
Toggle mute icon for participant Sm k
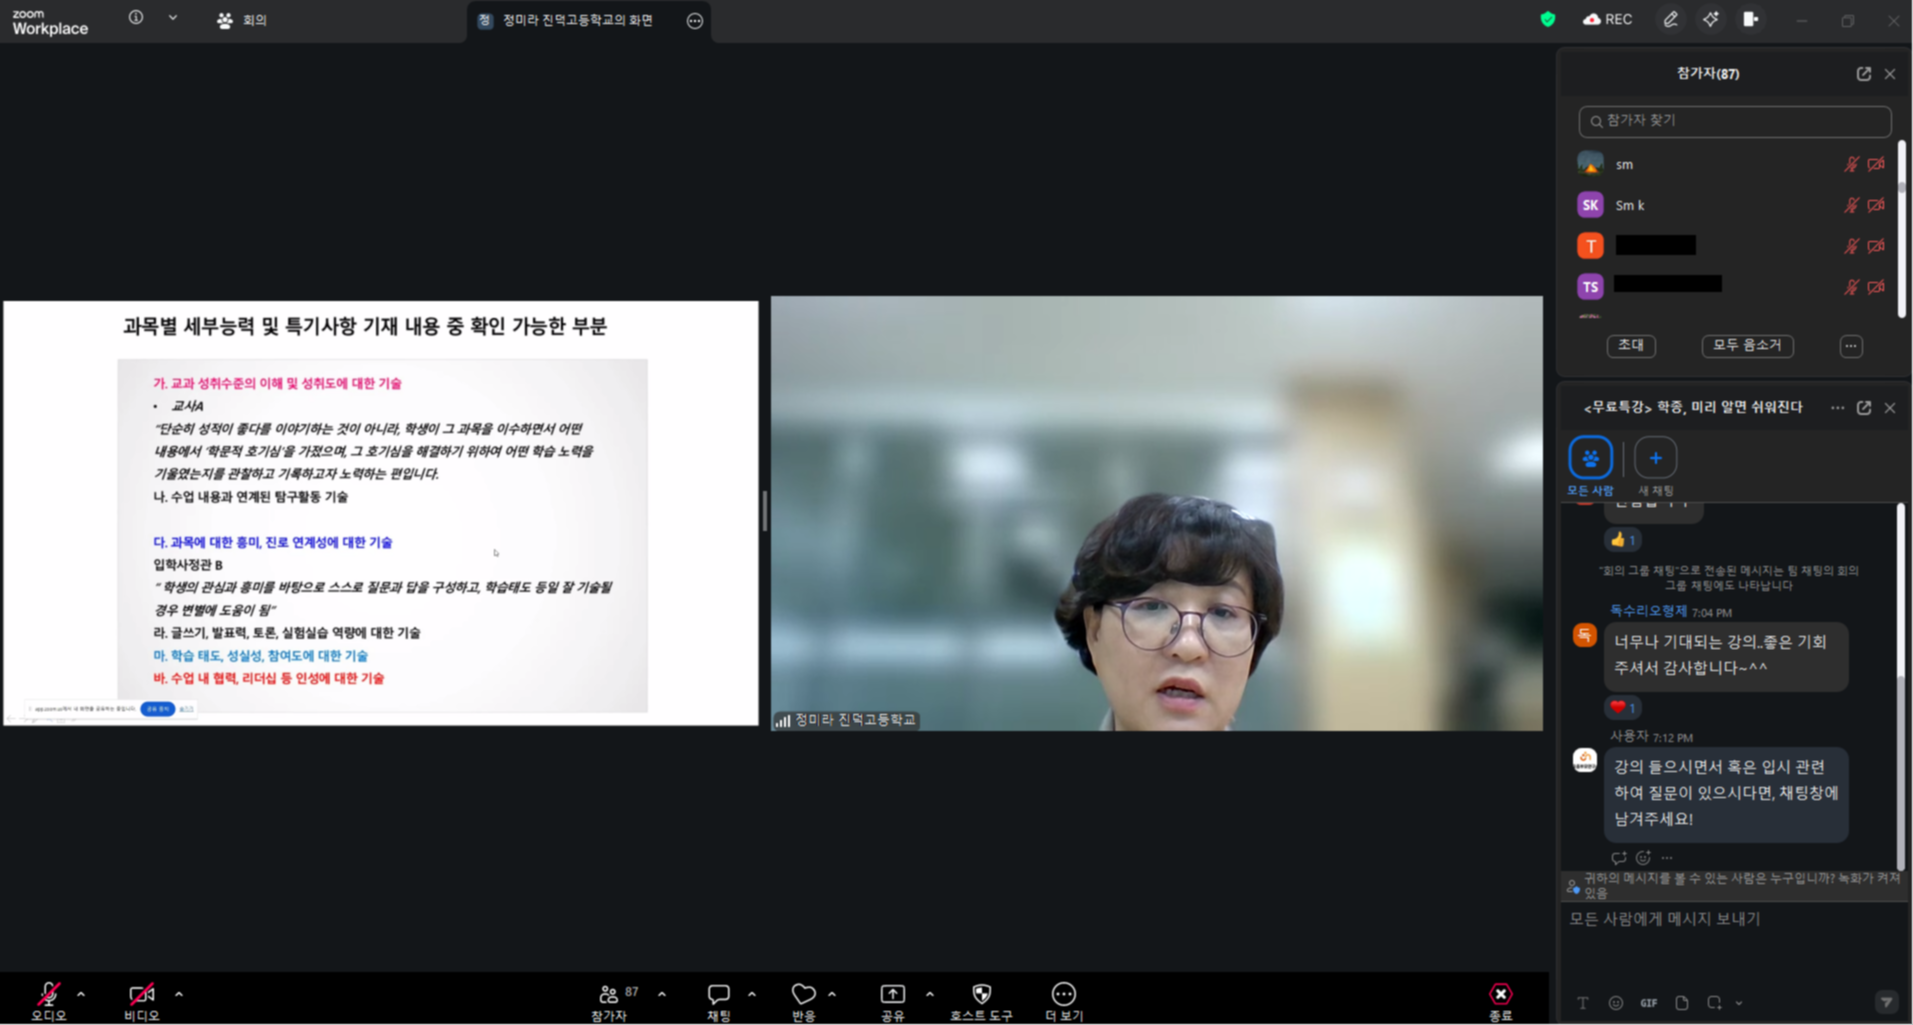pos(1851,205)
